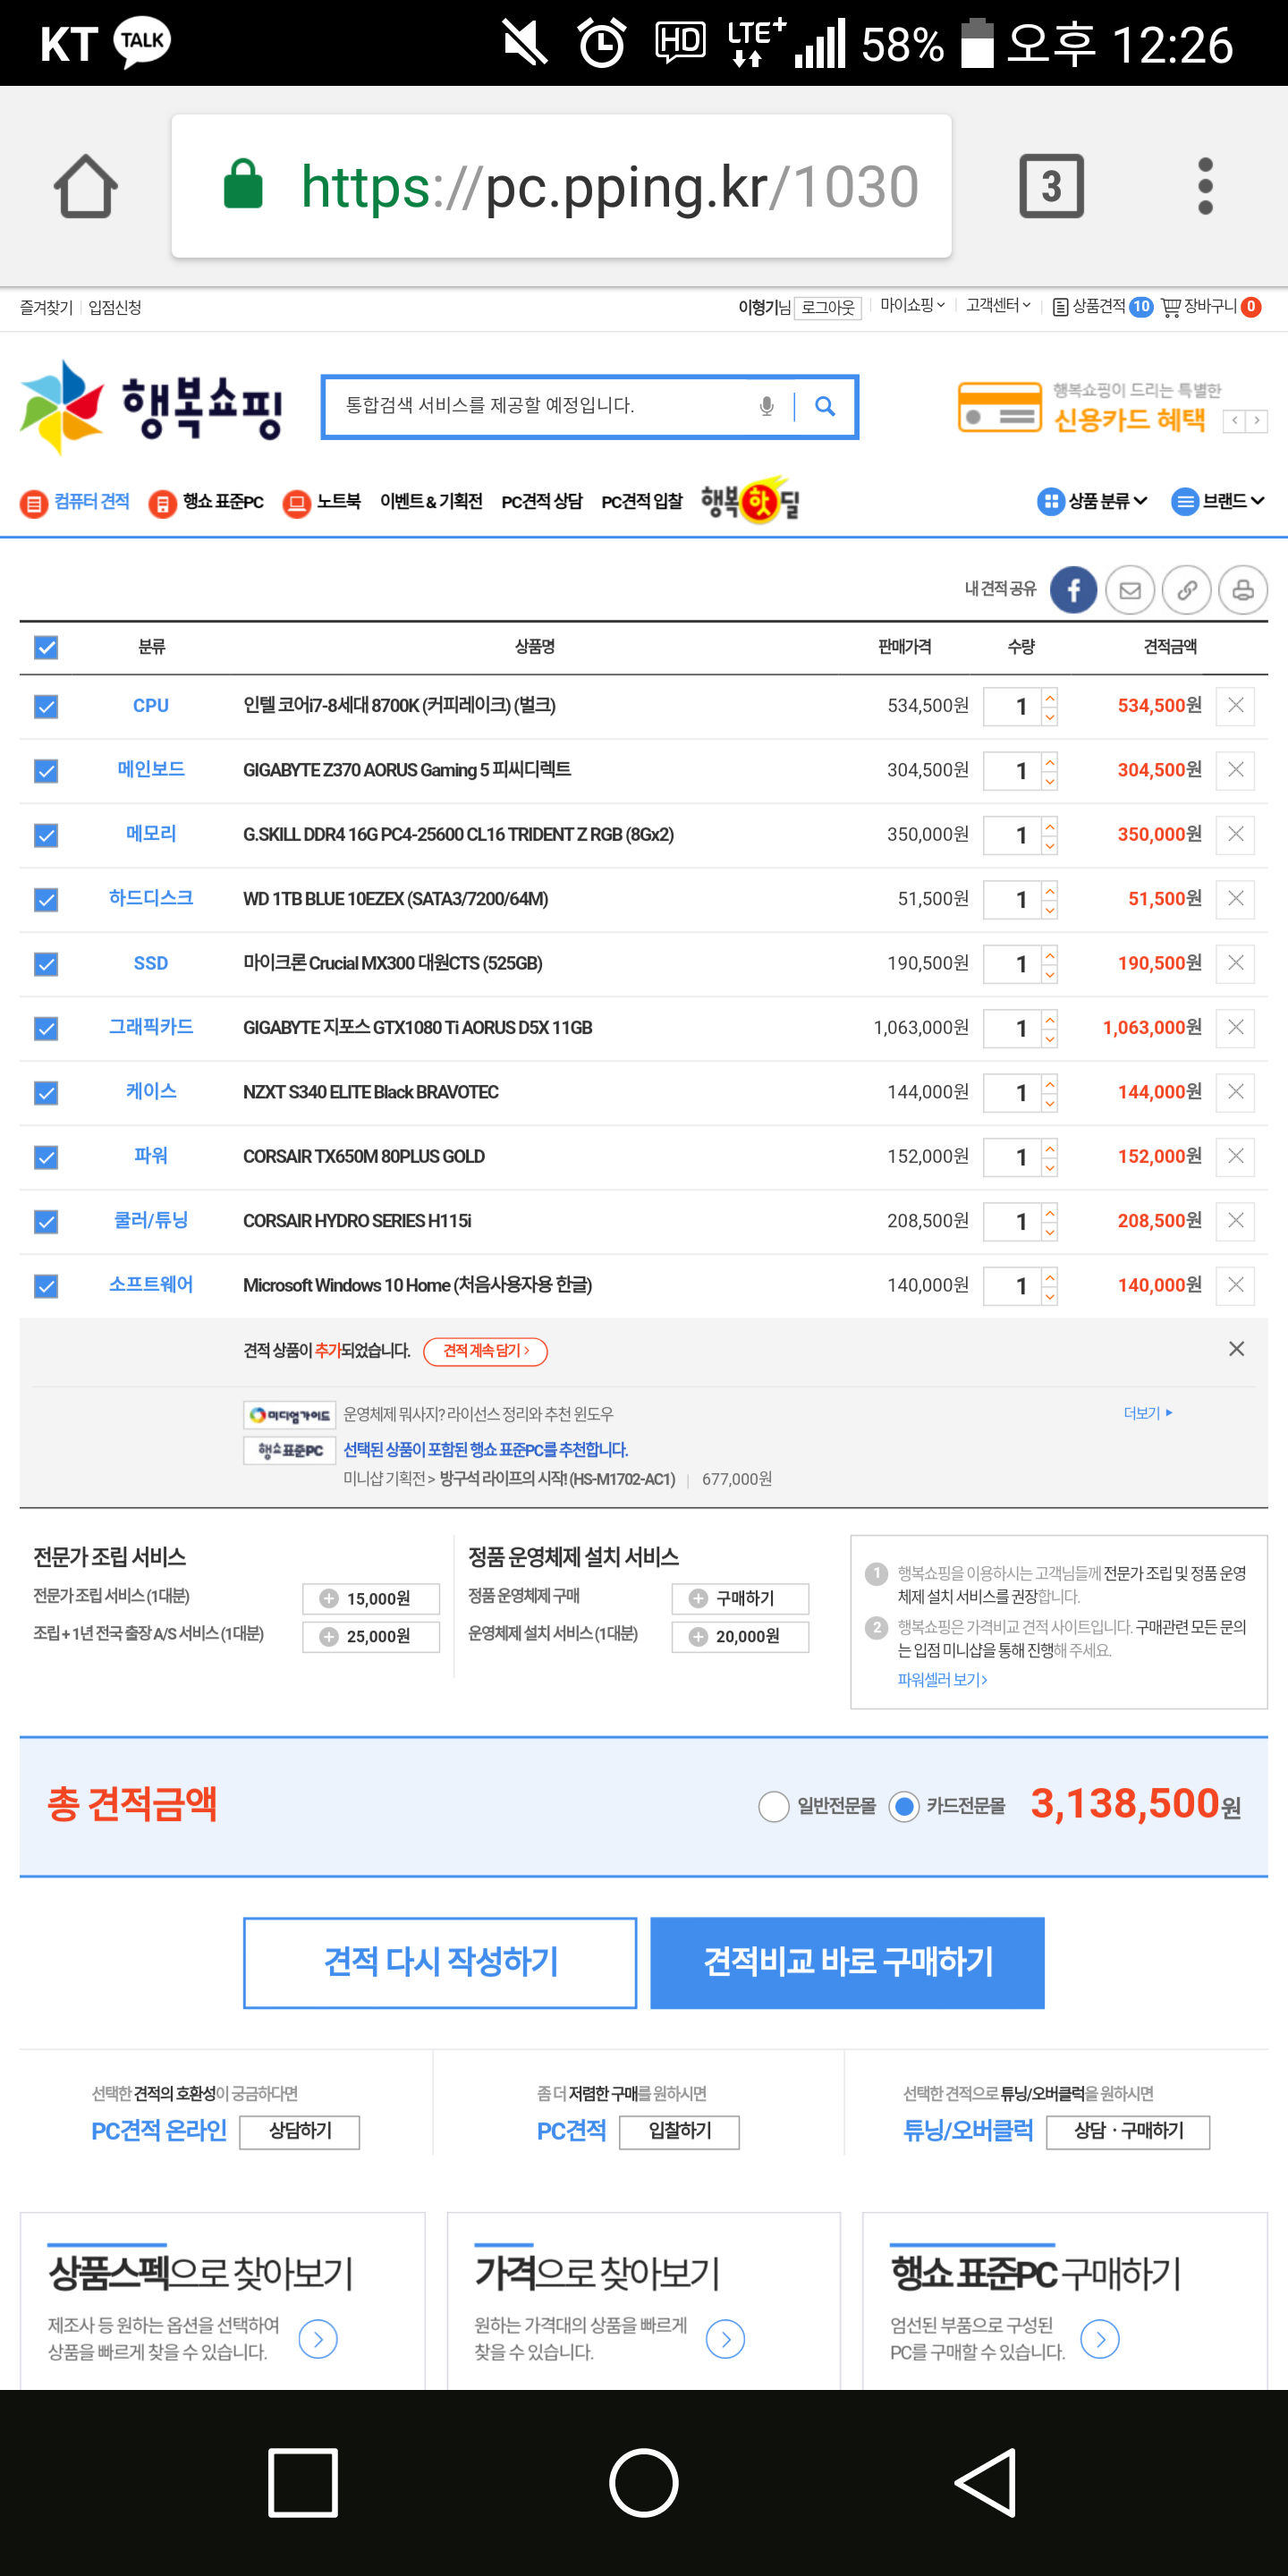
Task: Uncheck the 메모리 row checkbox
Action: (46, 835)
